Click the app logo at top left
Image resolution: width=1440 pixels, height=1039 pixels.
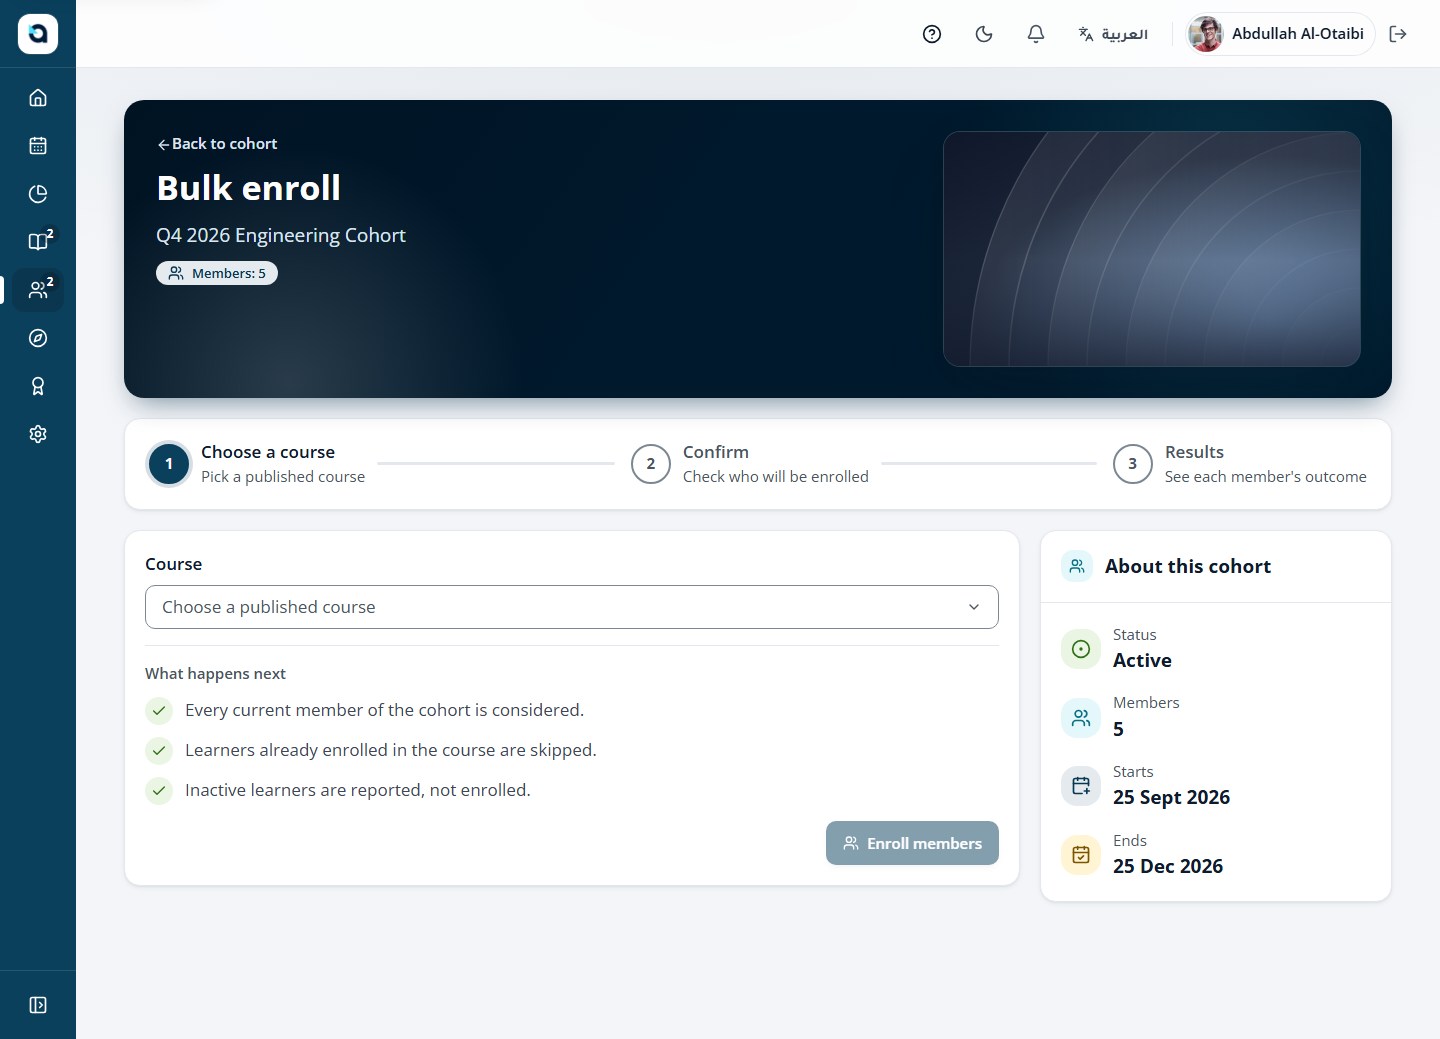click(38, 34)
